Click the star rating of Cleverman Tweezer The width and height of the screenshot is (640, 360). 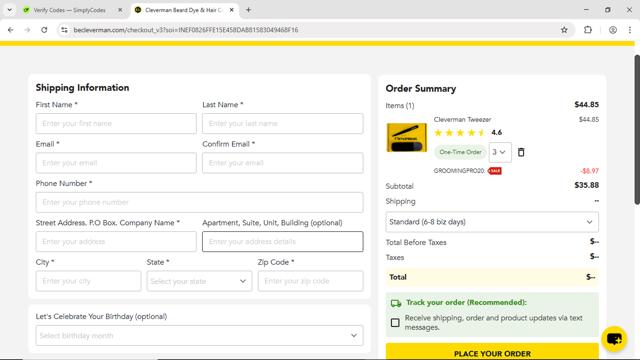[x=459, y=133]
